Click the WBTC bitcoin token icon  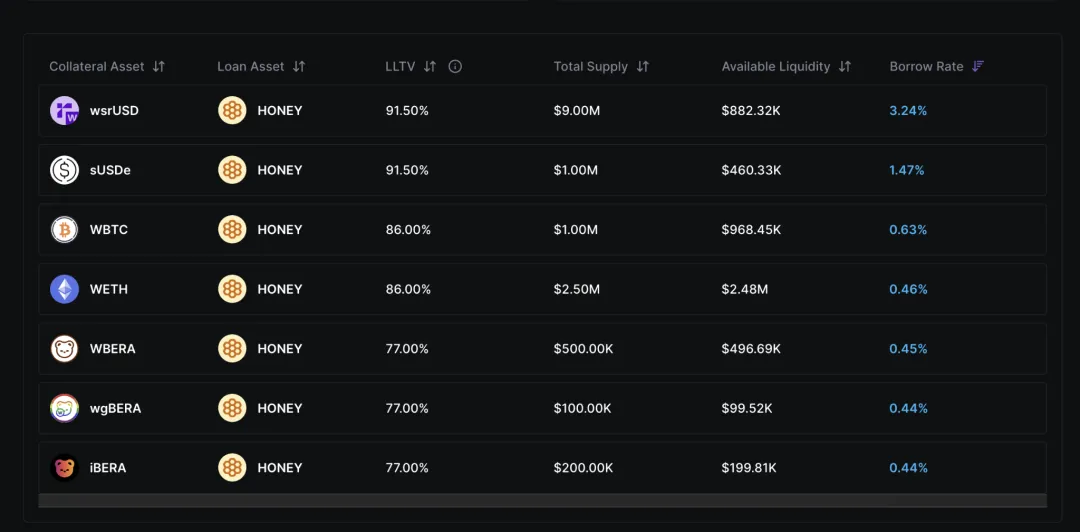pos(64,230)
